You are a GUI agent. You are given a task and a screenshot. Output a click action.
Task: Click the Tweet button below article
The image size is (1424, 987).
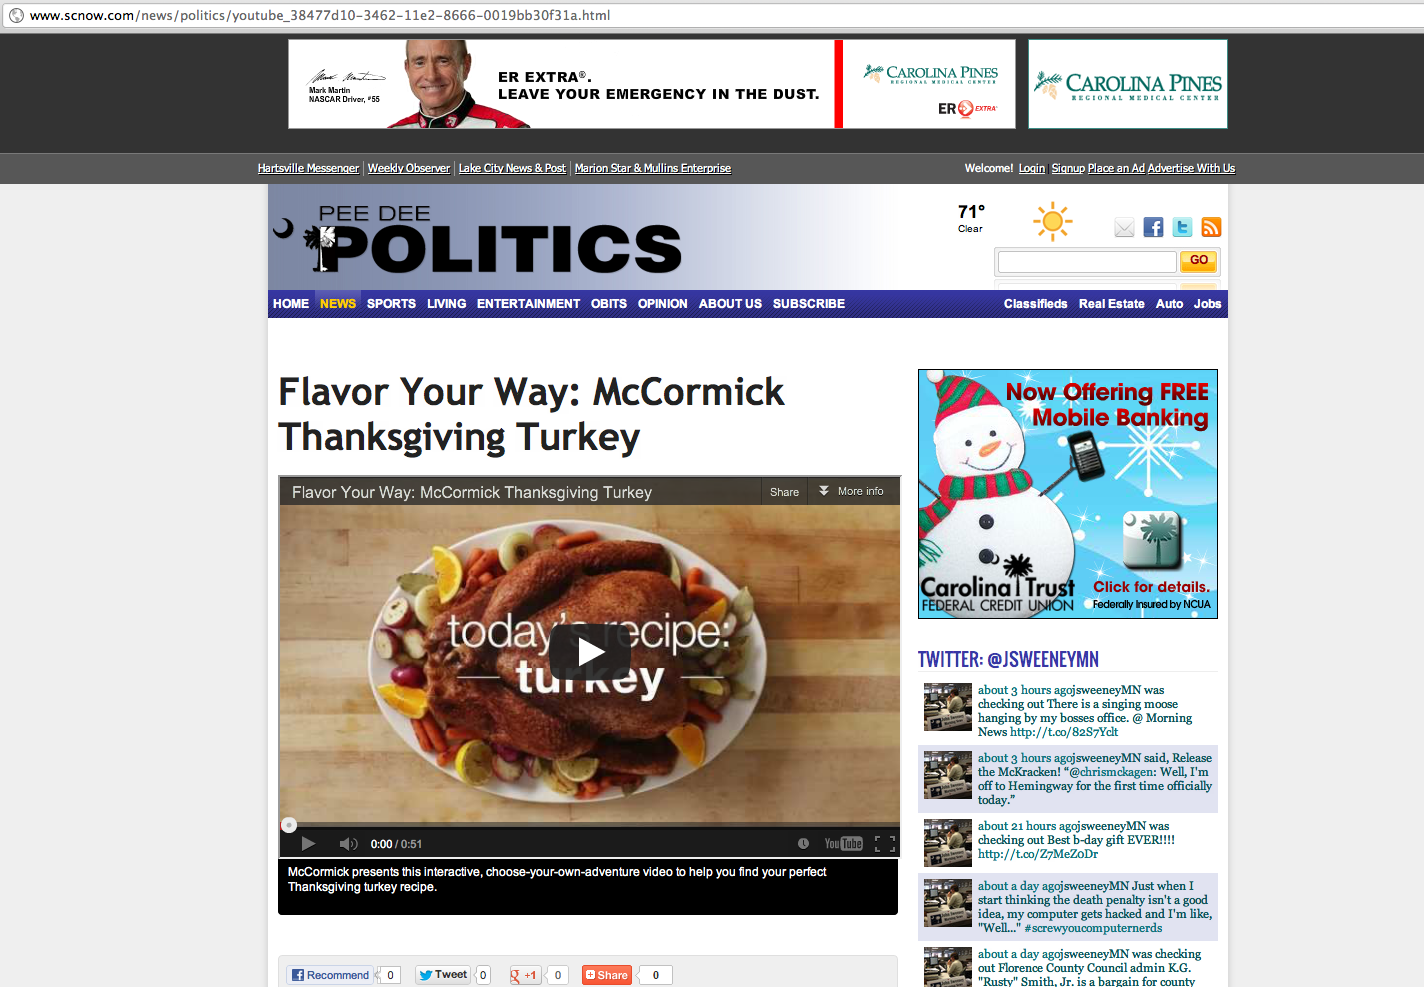pos(443,975)
